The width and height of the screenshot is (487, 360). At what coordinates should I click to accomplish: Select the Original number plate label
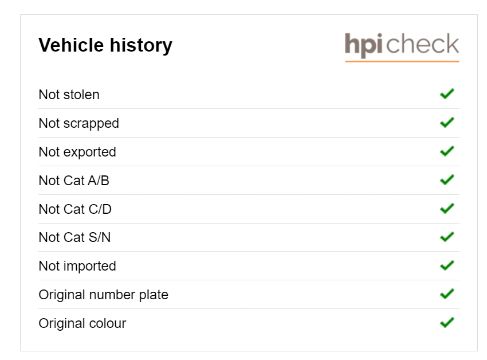[x=103, y=295]
